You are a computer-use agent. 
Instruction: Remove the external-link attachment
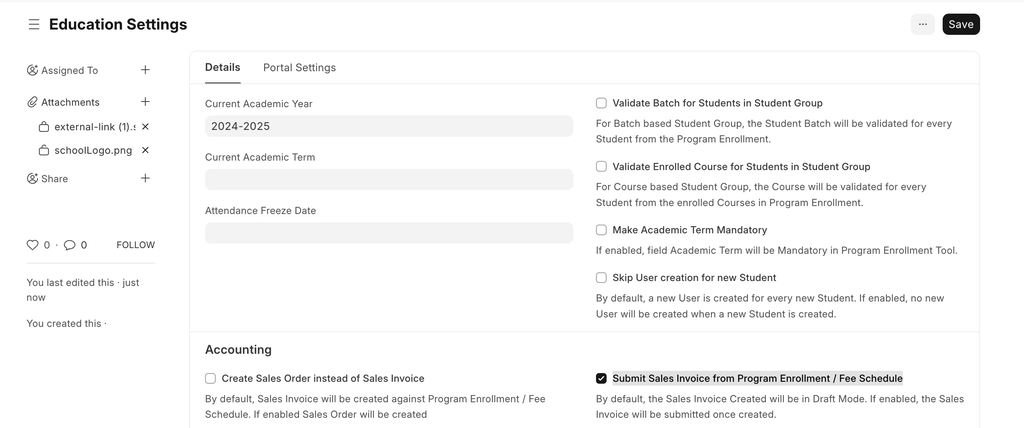coord(145,127)
